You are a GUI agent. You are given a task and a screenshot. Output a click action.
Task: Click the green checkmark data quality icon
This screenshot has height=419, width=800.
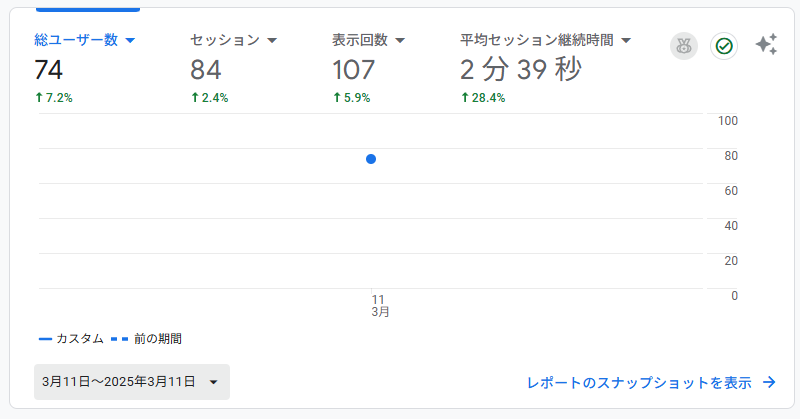[x=724, y=45]
